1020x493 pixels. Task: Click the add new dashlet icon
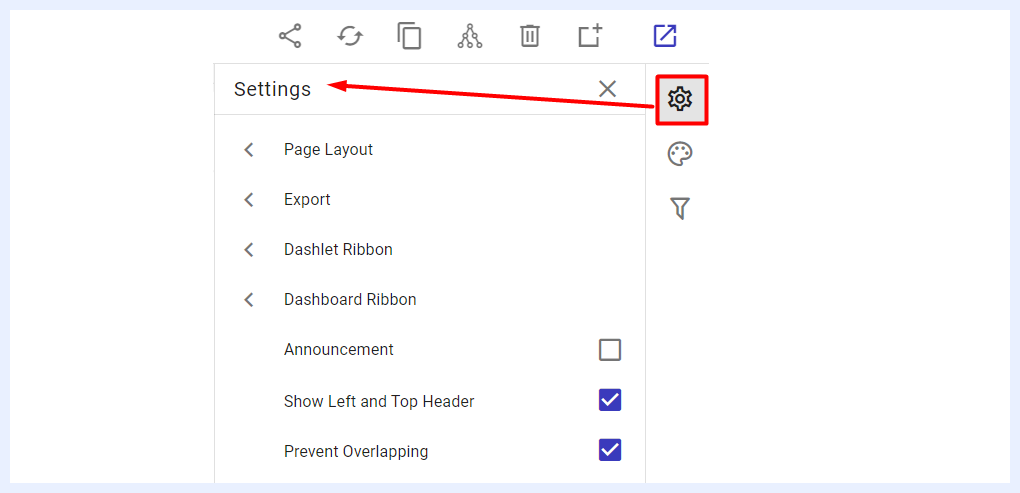[x=591, y=36]
